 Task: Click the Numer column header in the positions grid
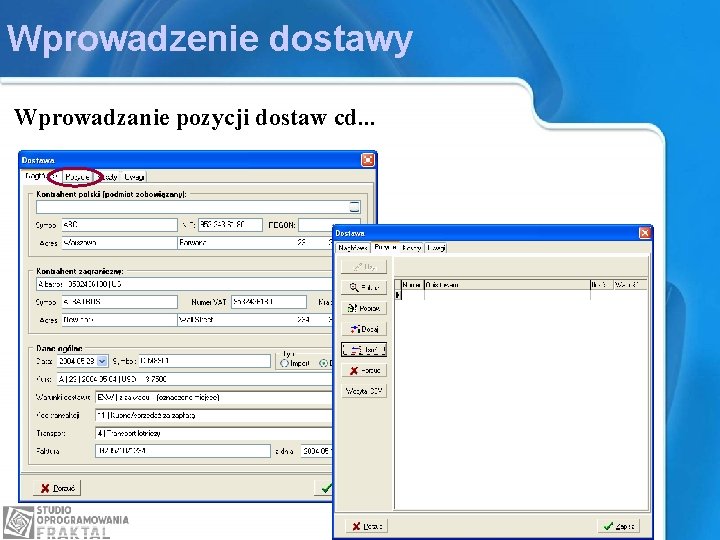(x=412, y=285)
